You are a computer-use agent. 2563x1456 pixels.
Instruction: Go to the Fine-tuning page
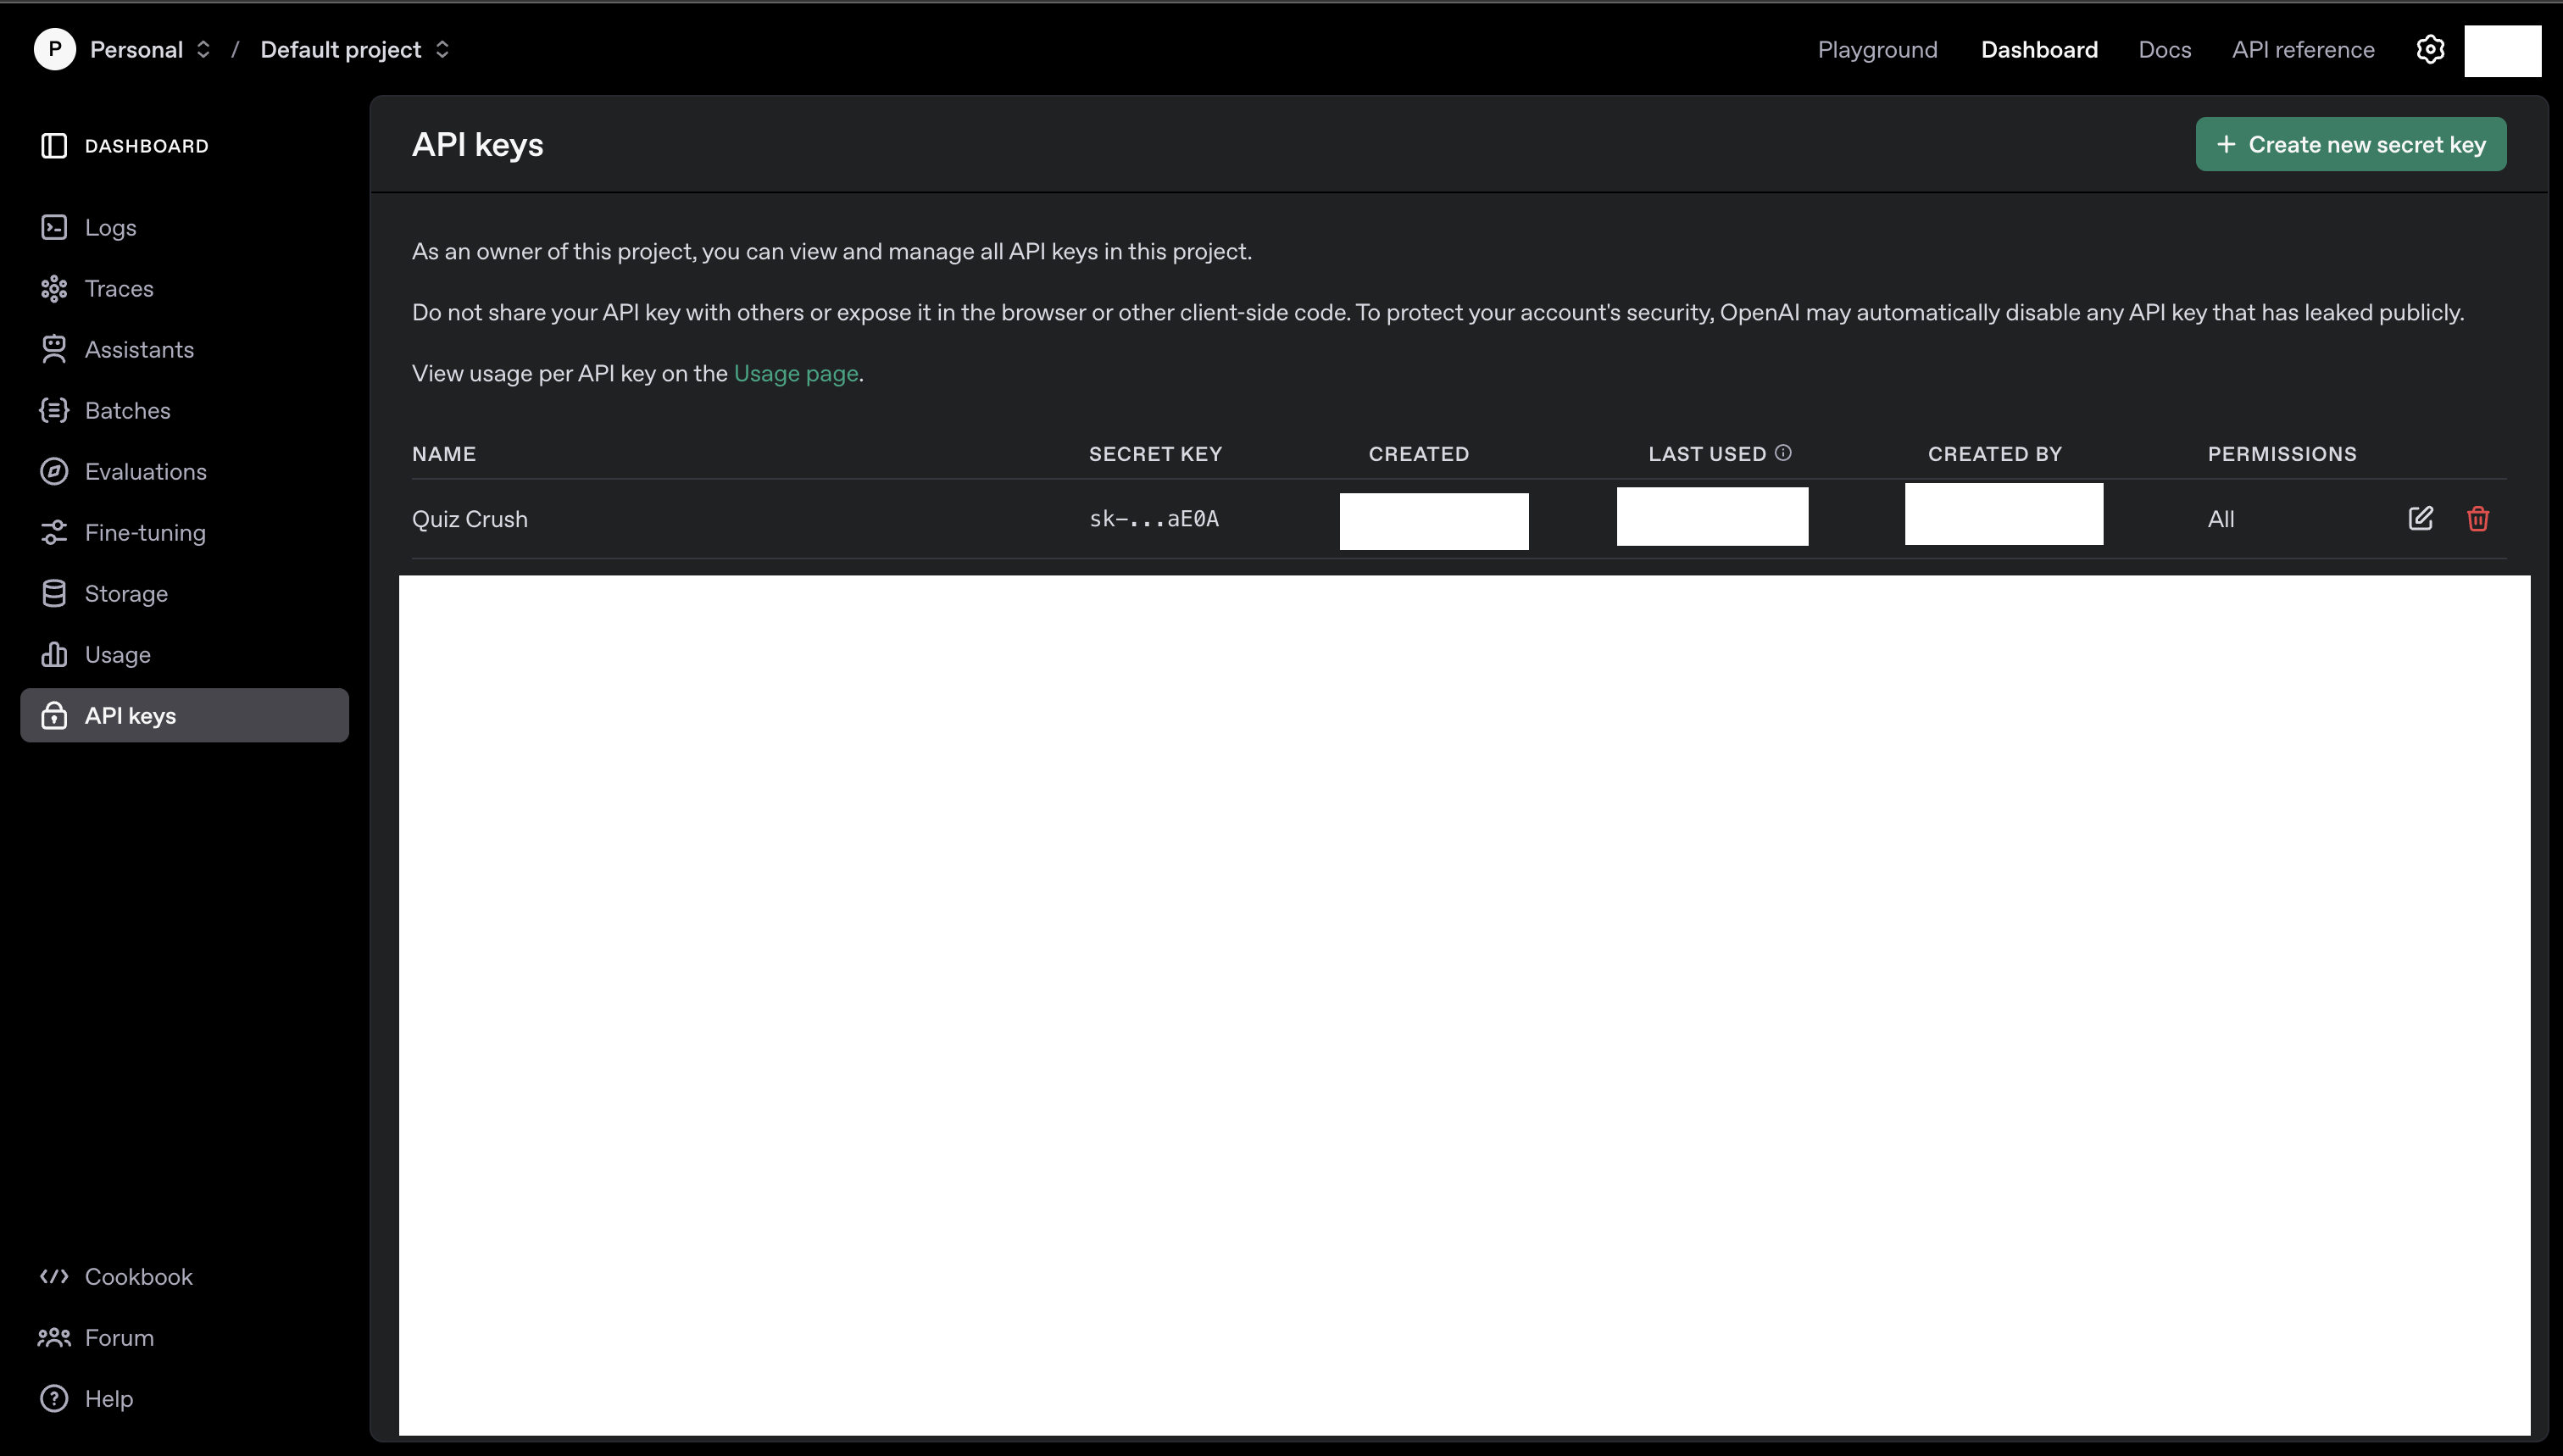tap(144, 532)
